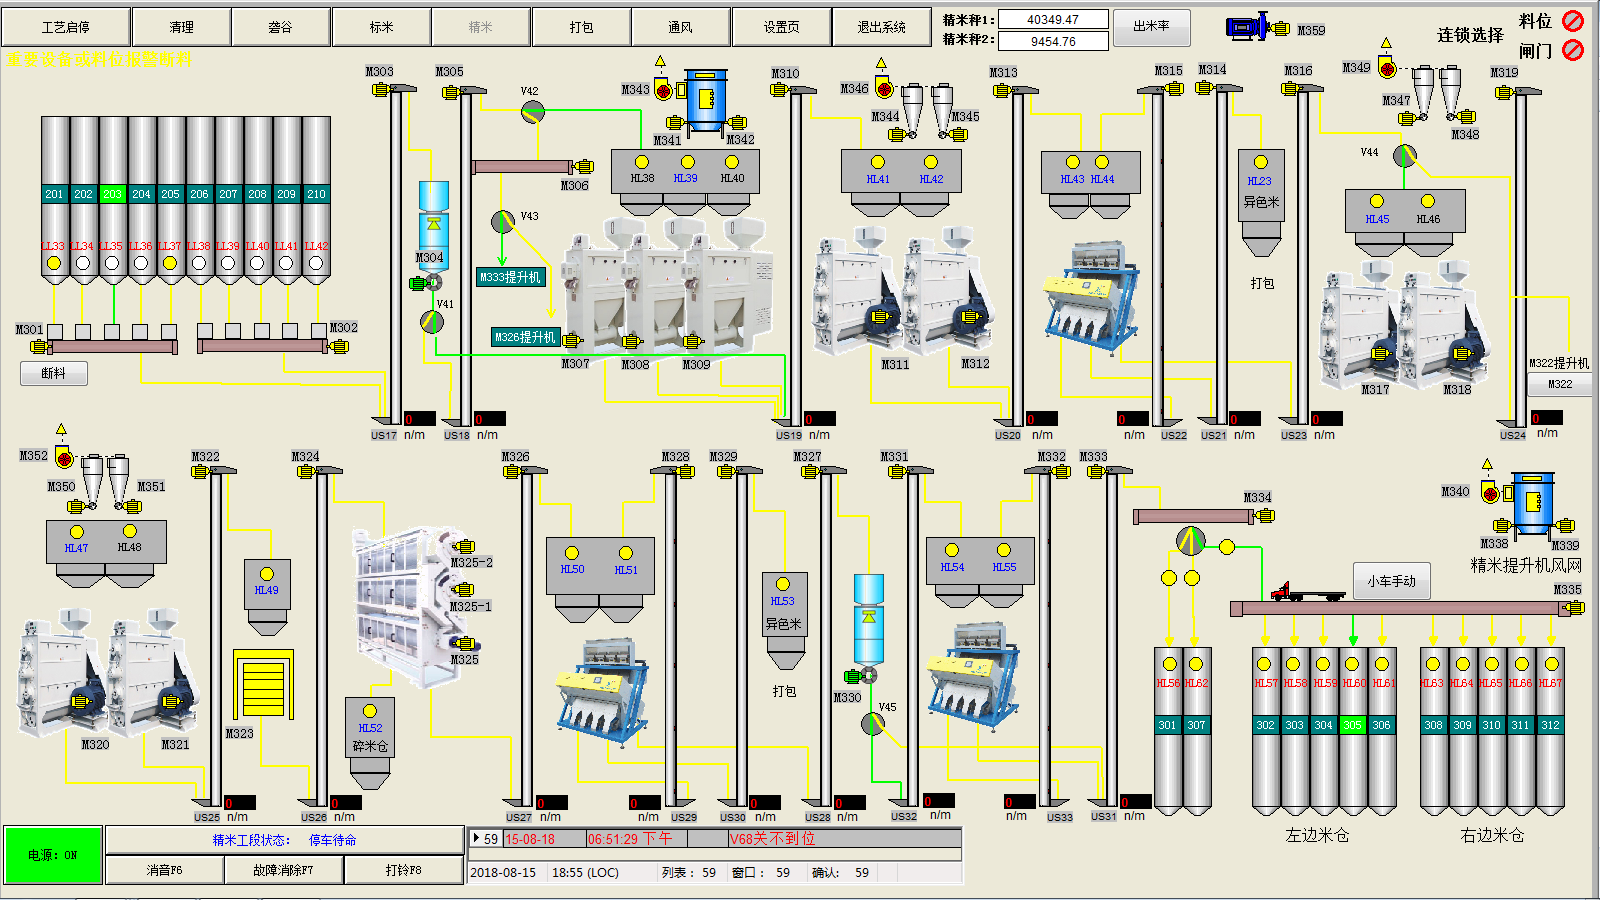Viewport: 1600px width, 900px height.
Task: Select bin 305 in 左边米仓
Action: coord(1352,725)
